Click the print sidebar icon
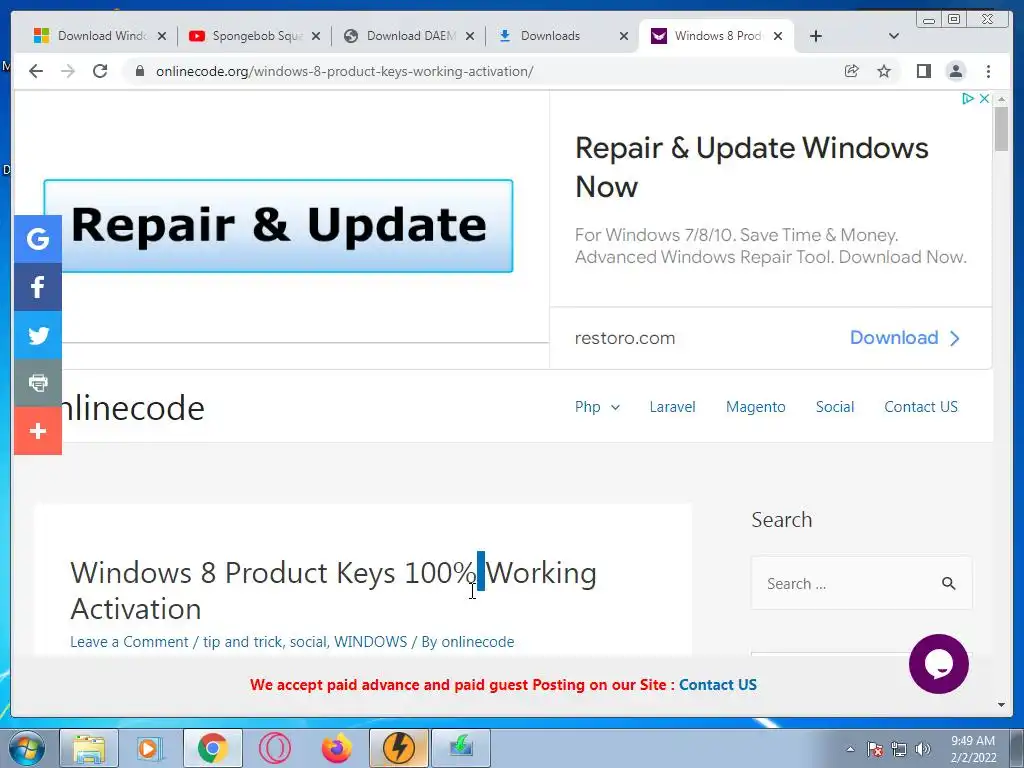The height and width of the screenshot is (768, 1024). (38, 383)
